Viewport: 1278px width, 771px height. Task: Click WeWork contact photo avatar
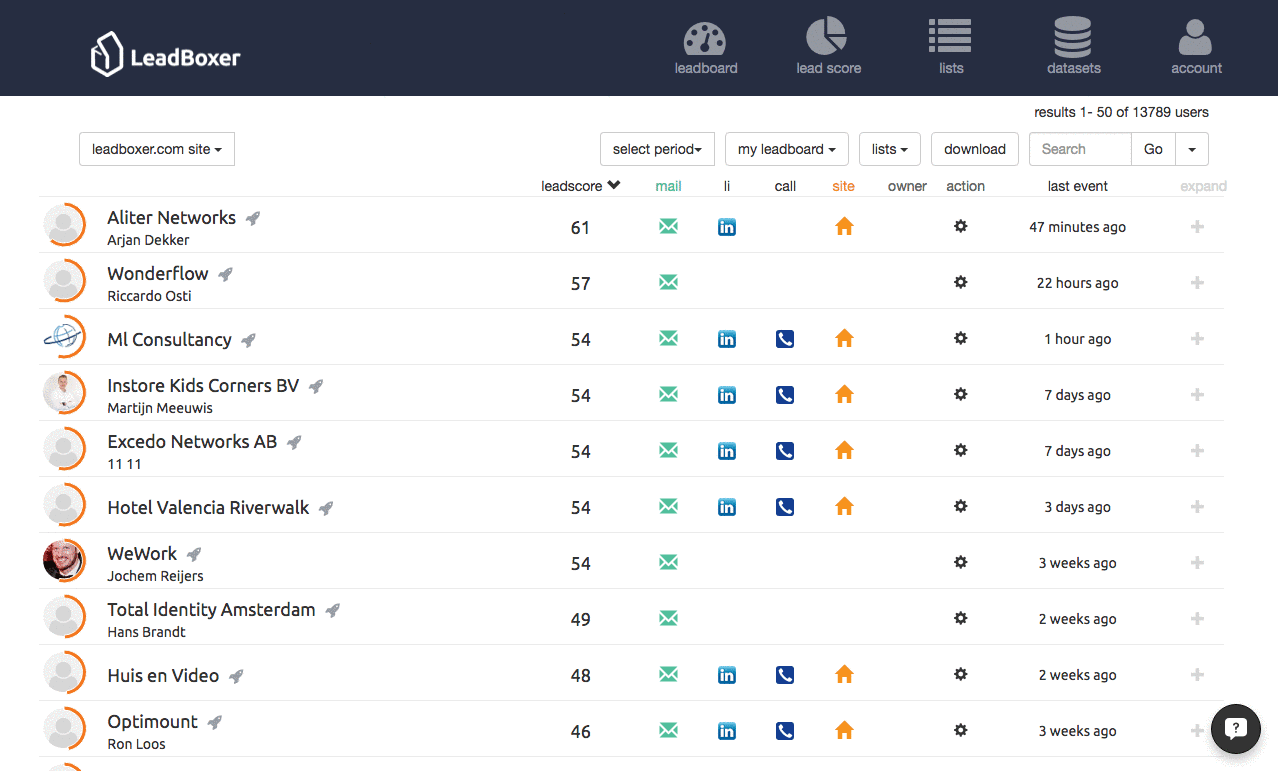coord(64,561)
